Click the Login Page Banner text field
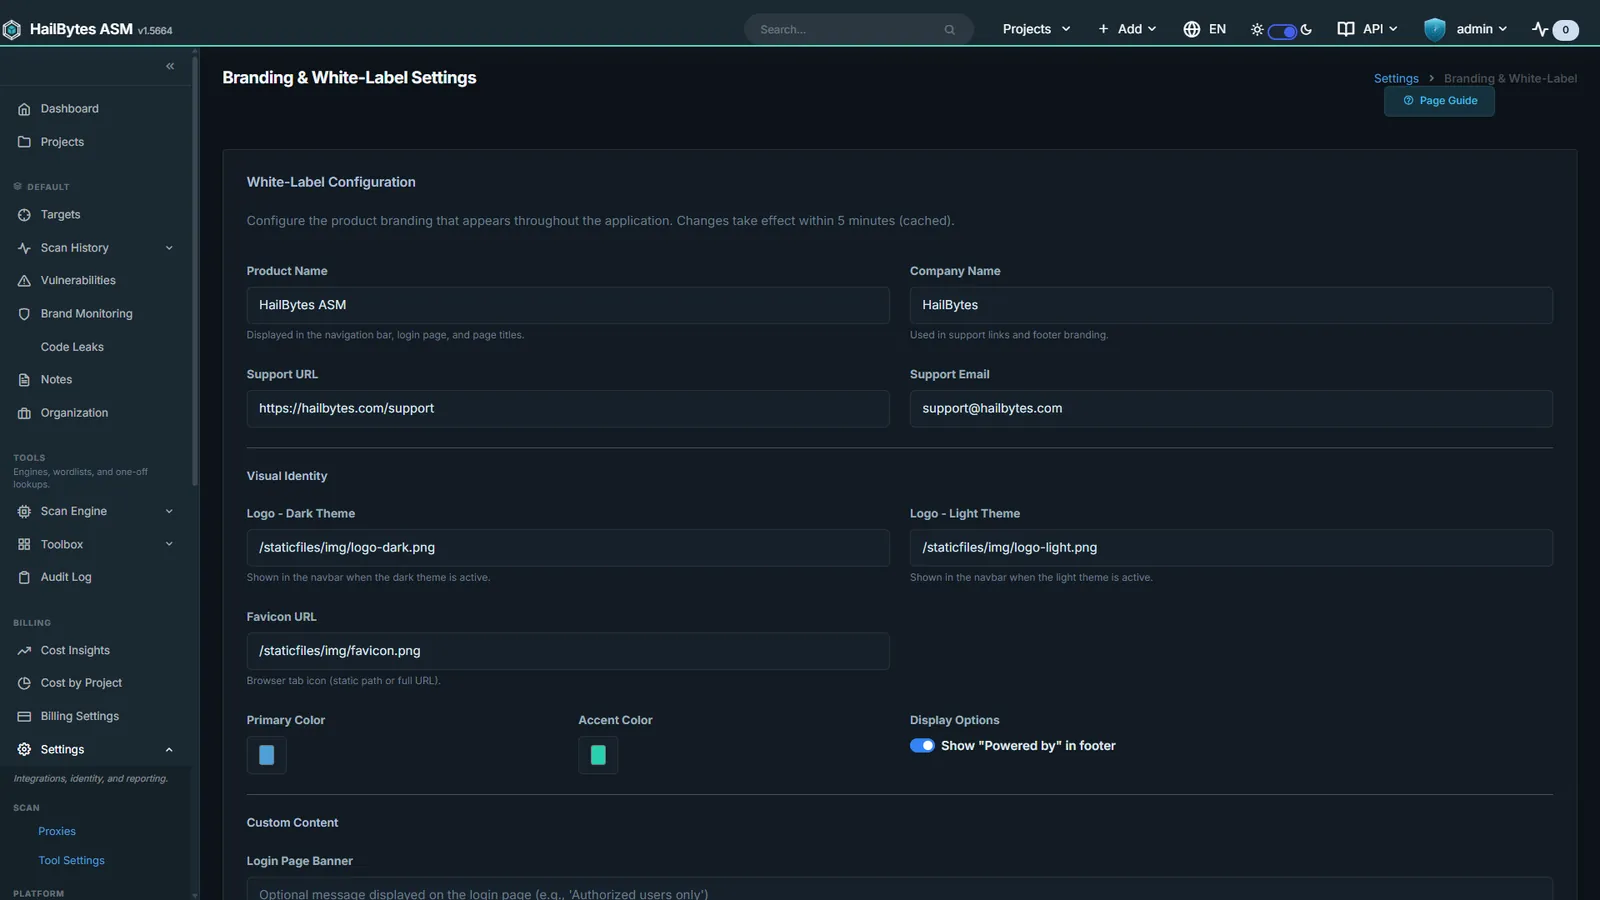 [x=900, y=889]
